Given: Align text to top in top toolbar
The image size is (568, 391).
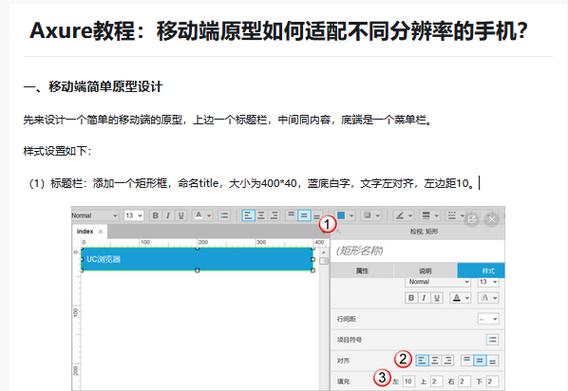Looking at the screenshot, I should [291, 215].
